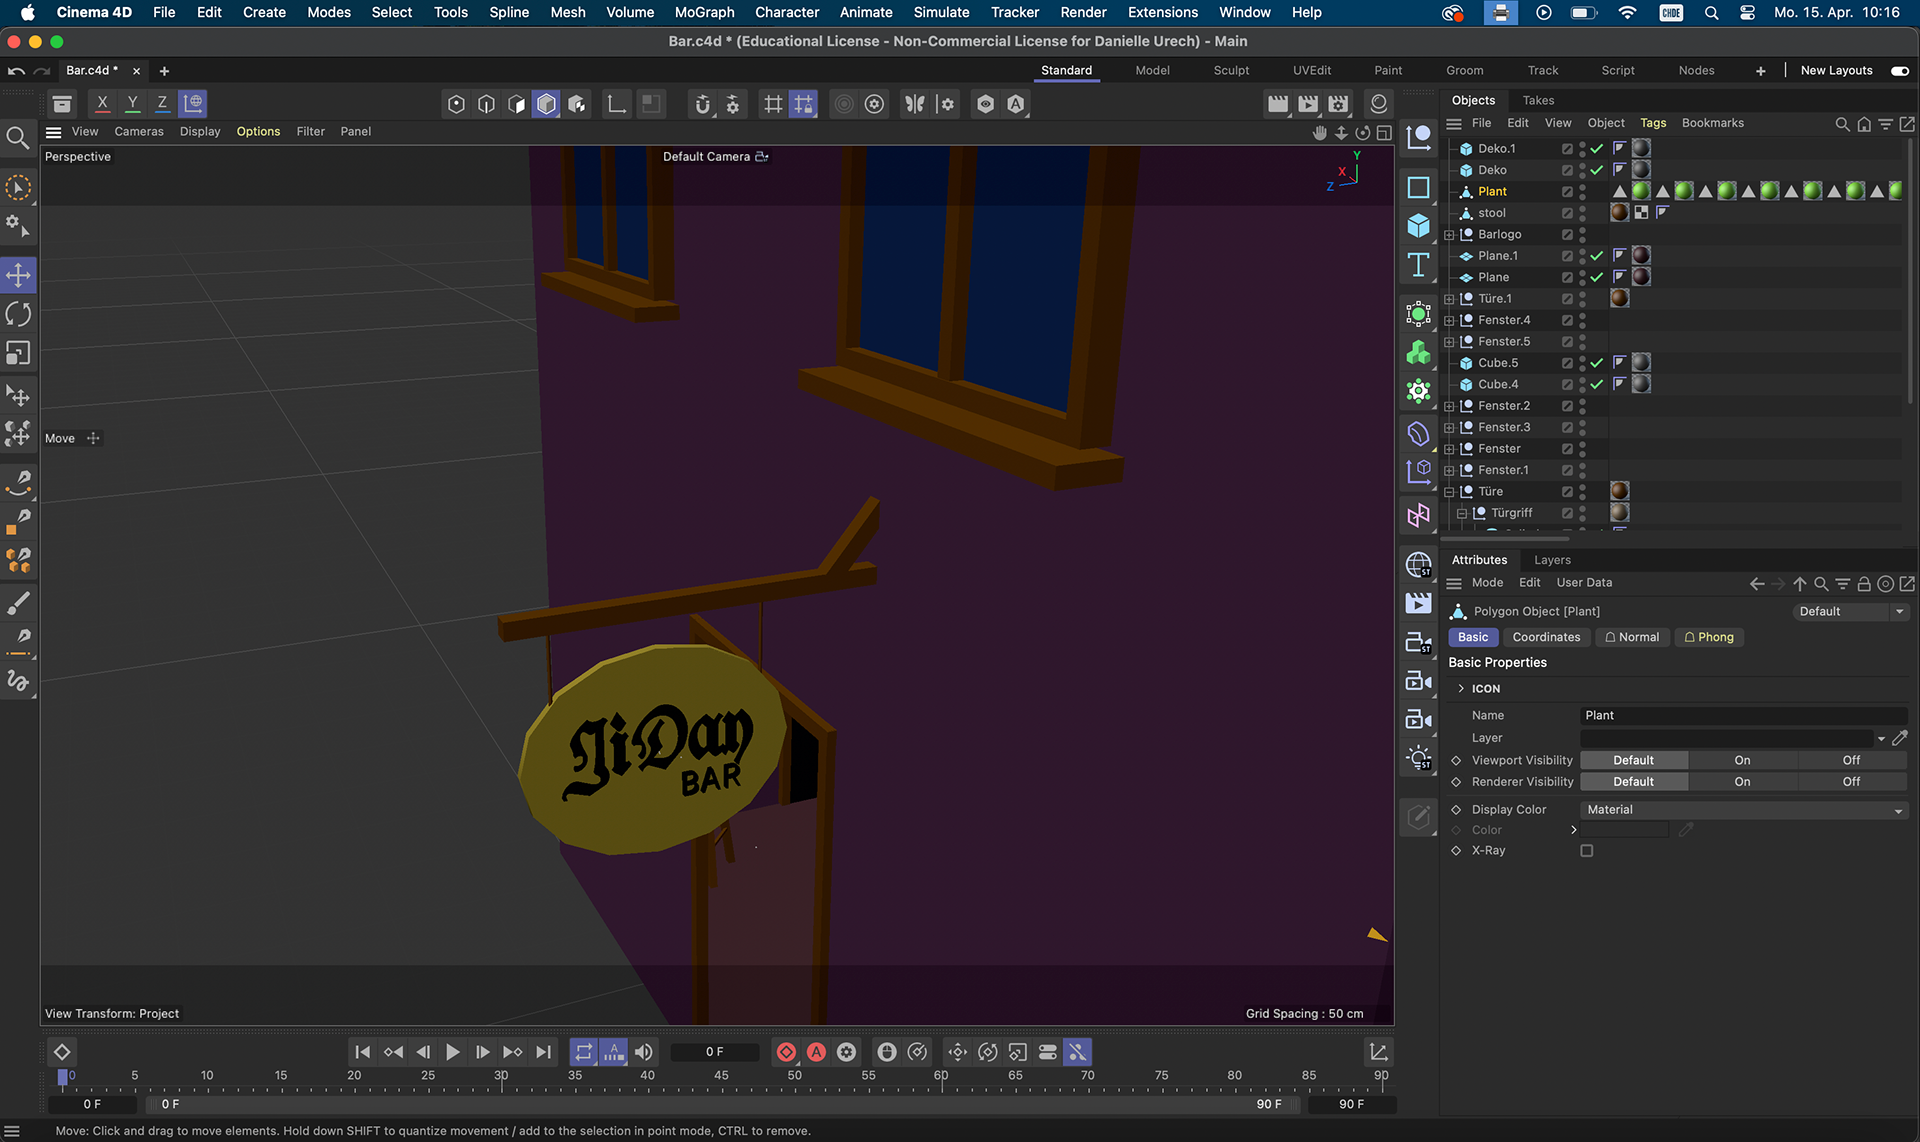Toggle X-axis lock
The width and height of the screenshot is (1920, 1142).
[102, 104]
